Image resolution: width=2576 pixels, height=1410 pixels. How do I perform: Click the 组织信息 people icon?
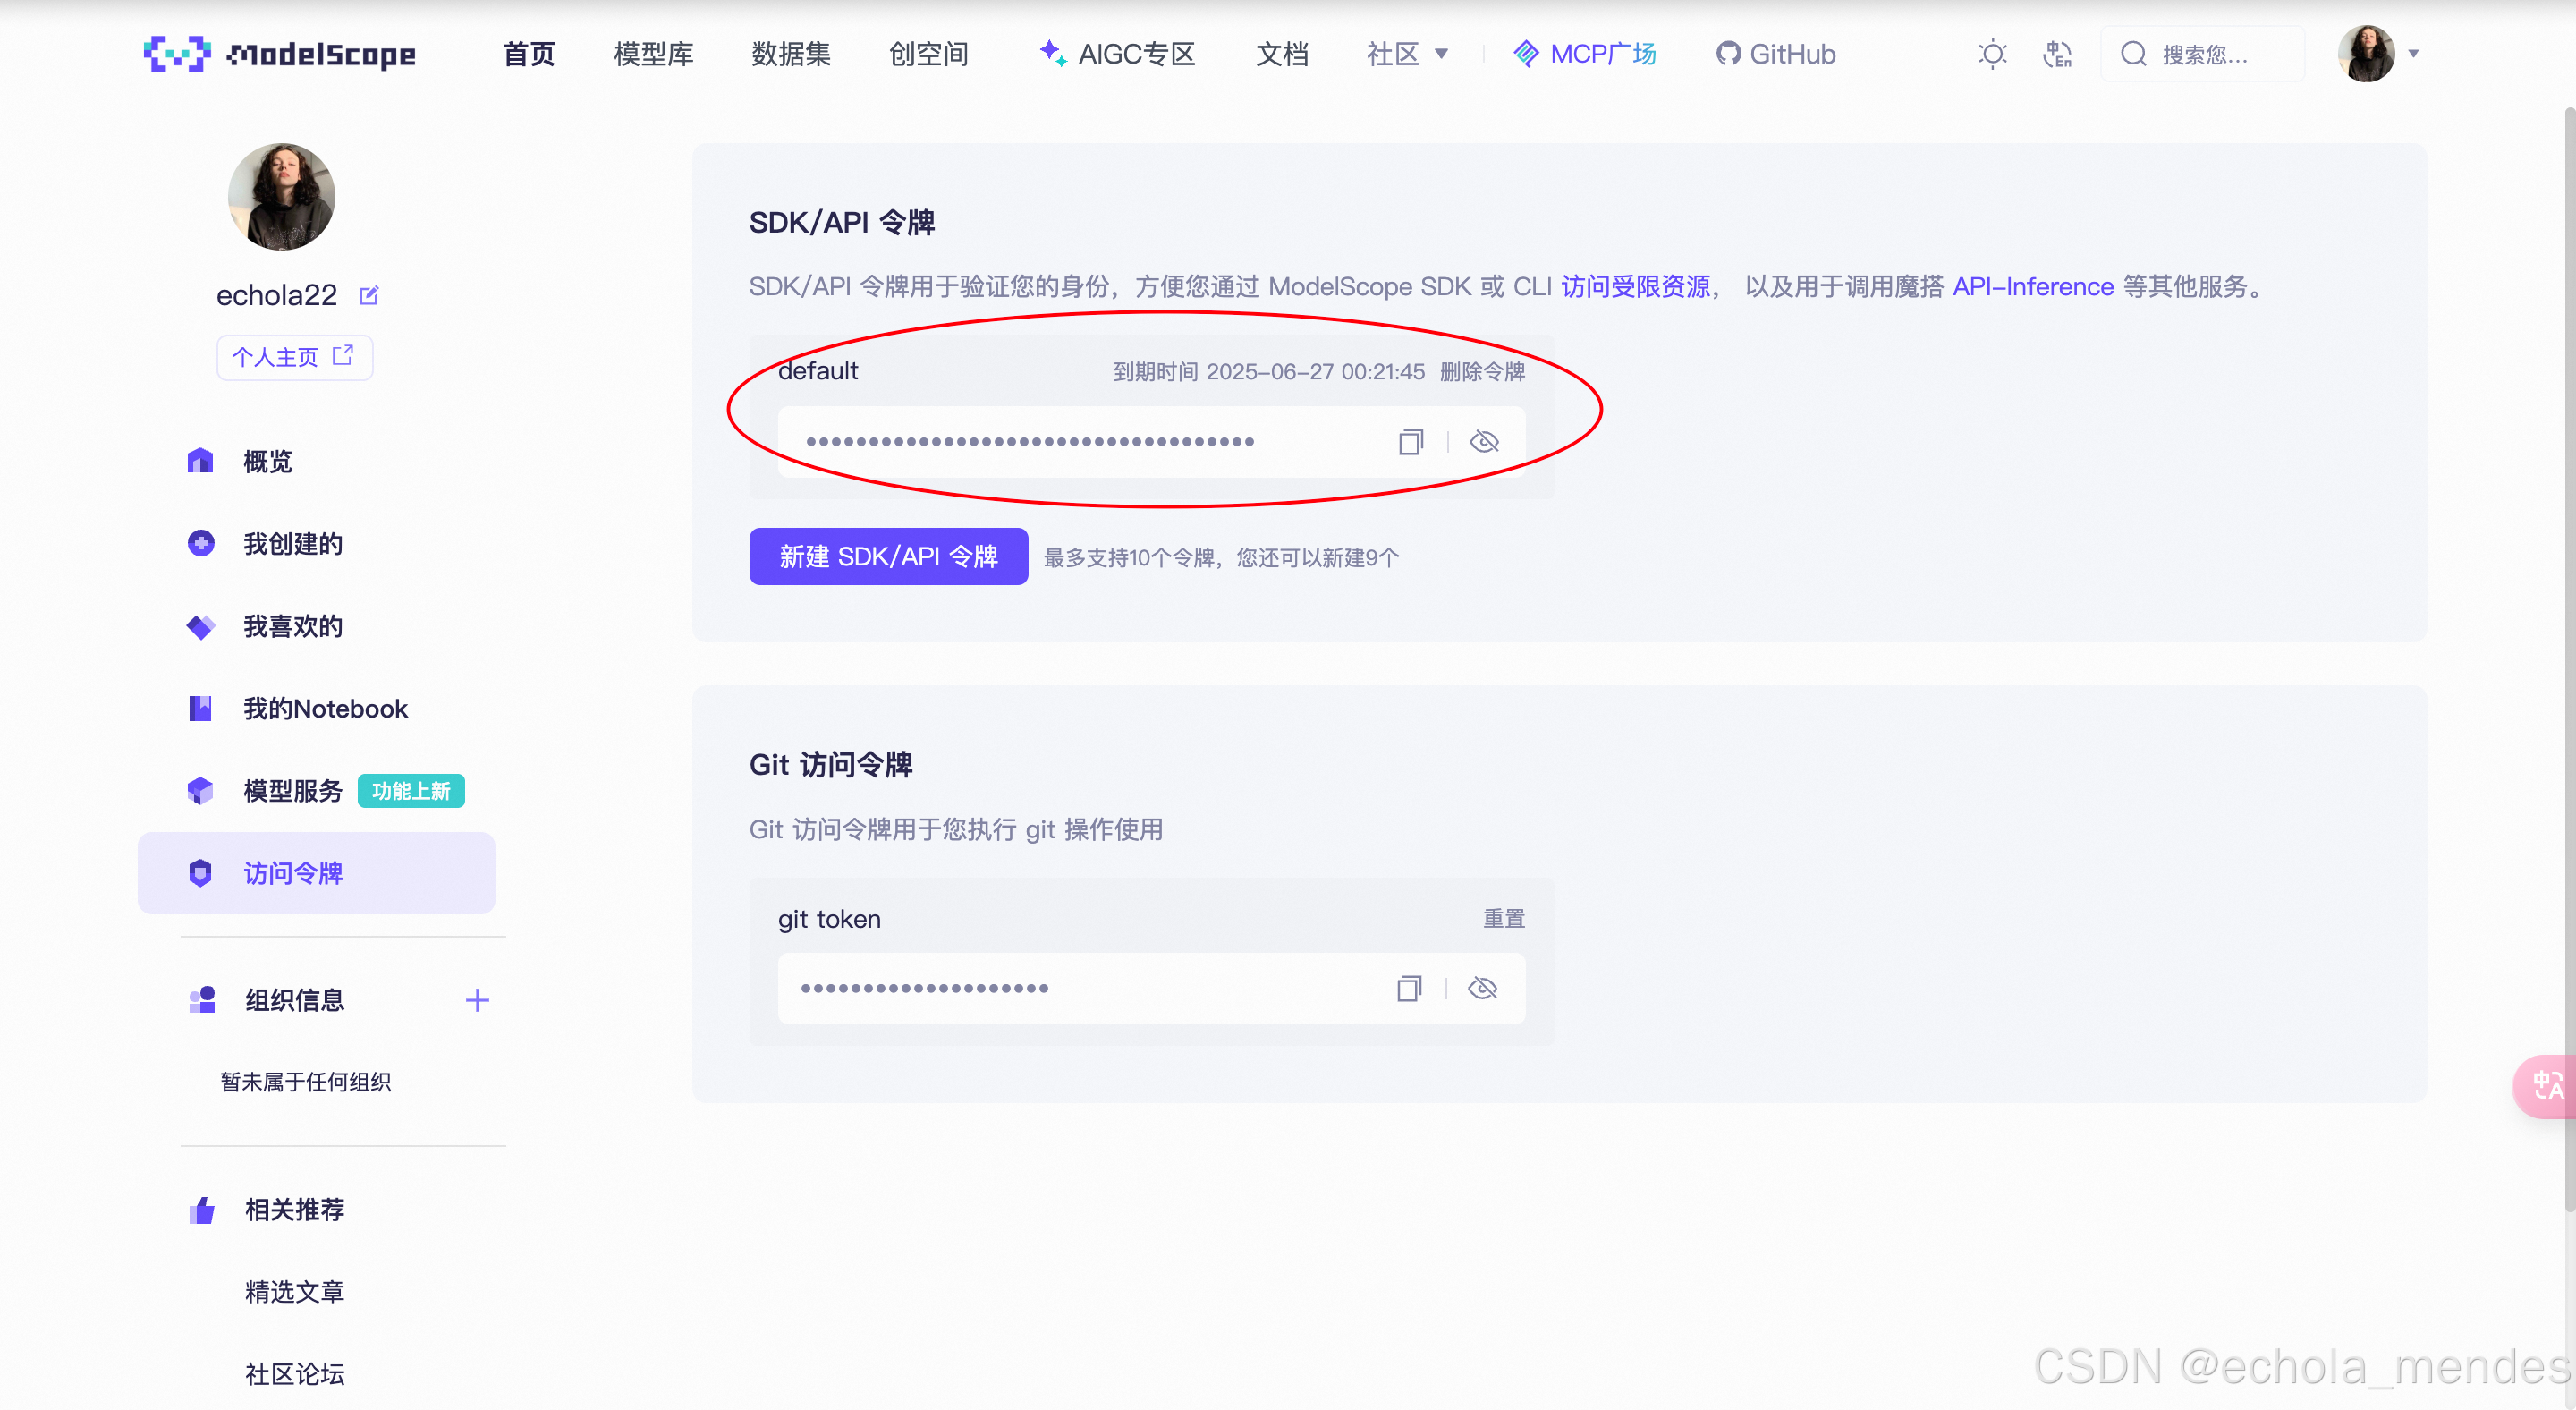[x=202, y=1000]
